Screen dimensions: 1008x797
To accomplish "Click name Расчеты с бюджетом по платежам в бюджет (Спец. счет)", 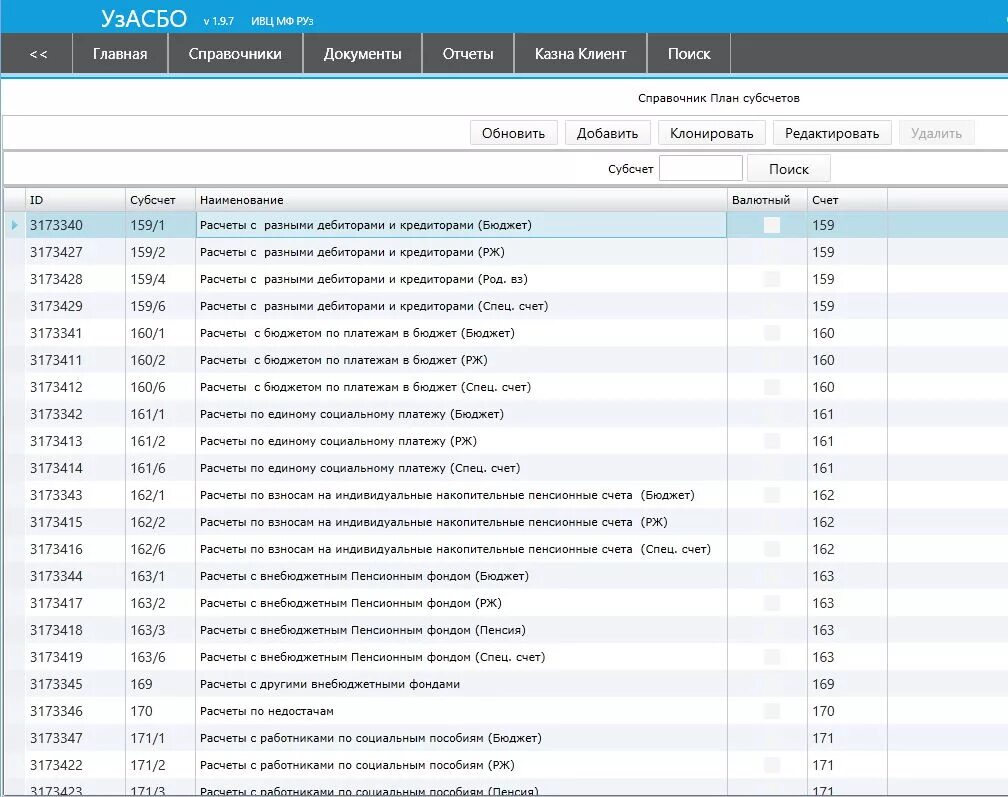I will pos(365,387).
